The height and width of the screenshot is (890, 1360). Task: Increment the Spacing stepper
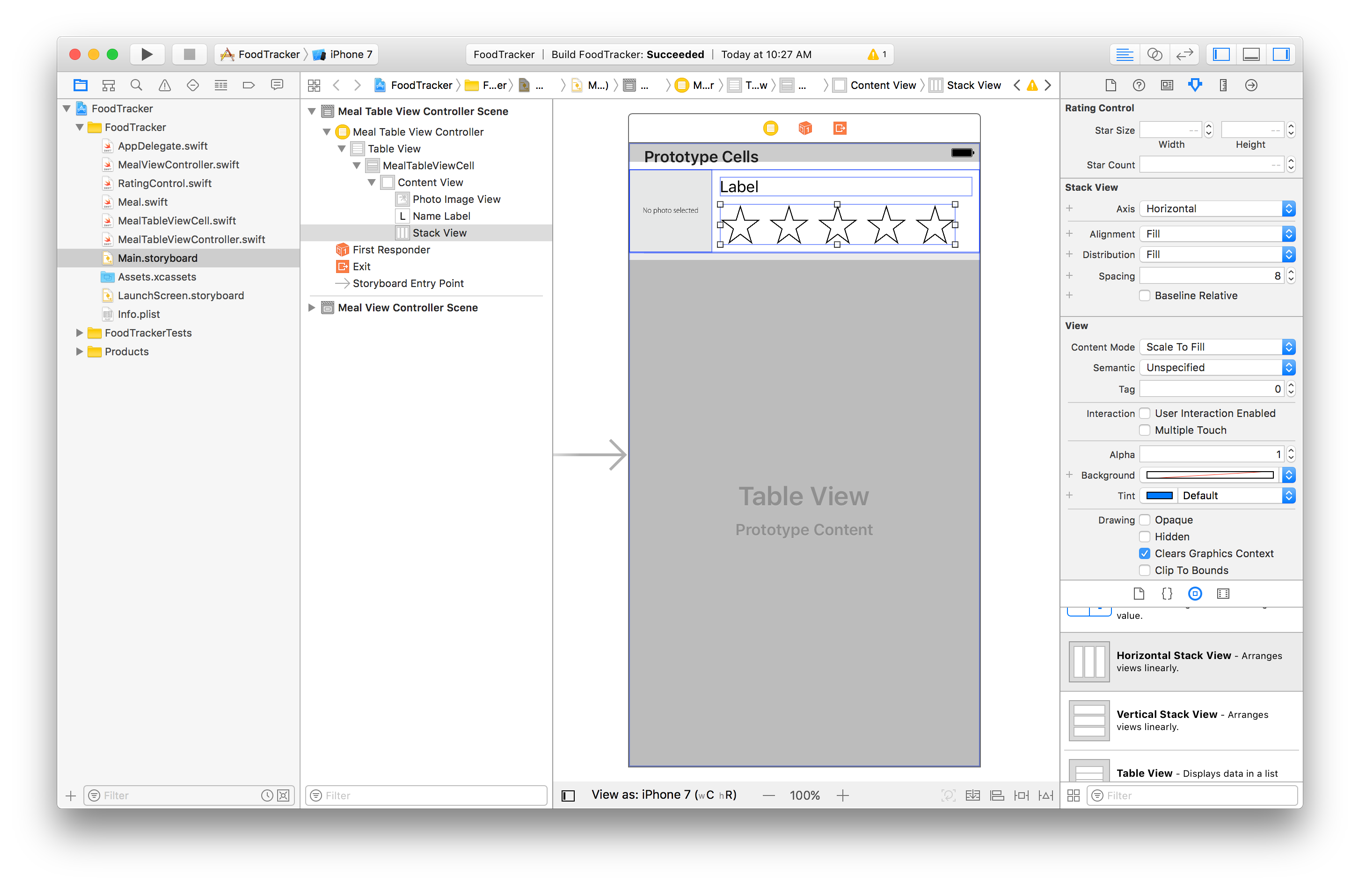coord(1291,271)
